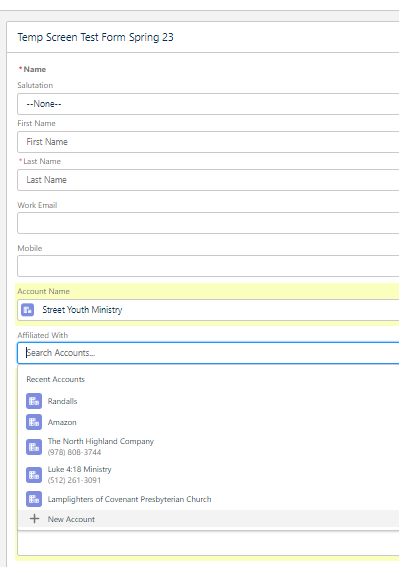Click into the Mobile field
399x567 pixels.
pos(208,266)
